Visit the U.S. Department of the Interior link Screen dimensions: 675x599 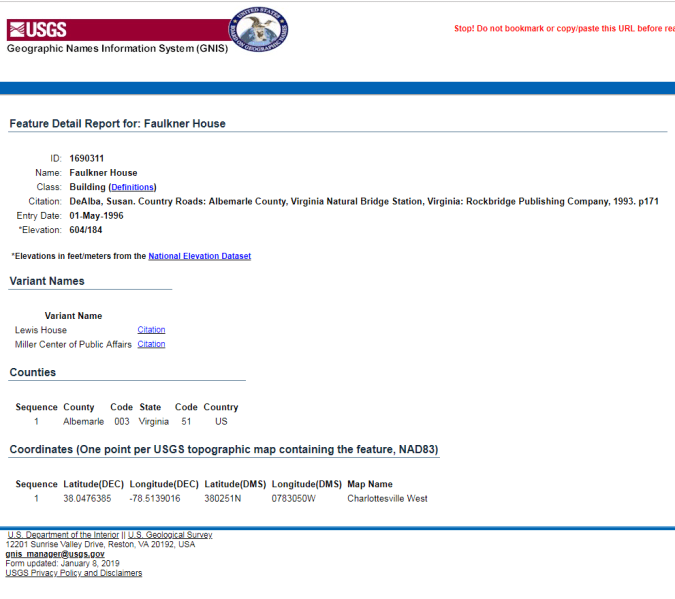click(x=64, y=535)
